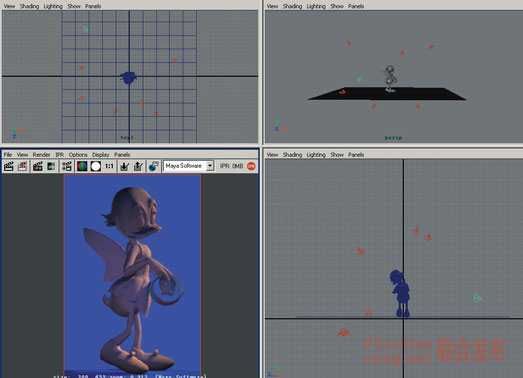Click the Keep image arrow-down icon
This screenshot has height=378, width=523.
124,166
